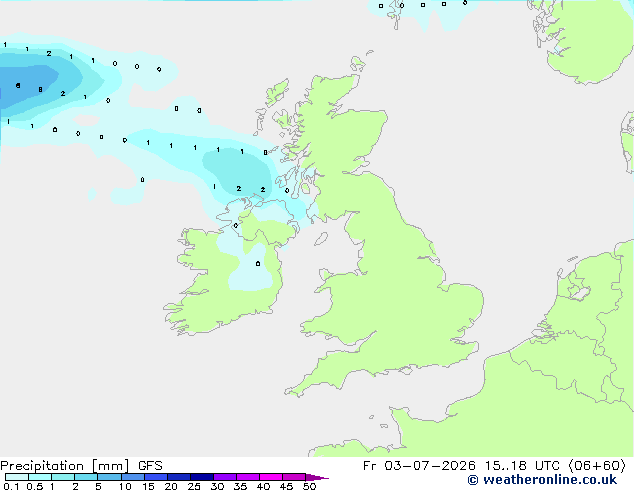This screenshot has height=490, width=634.
Task: Click the "20" legend scale label
Action: (x=171, y=486)
